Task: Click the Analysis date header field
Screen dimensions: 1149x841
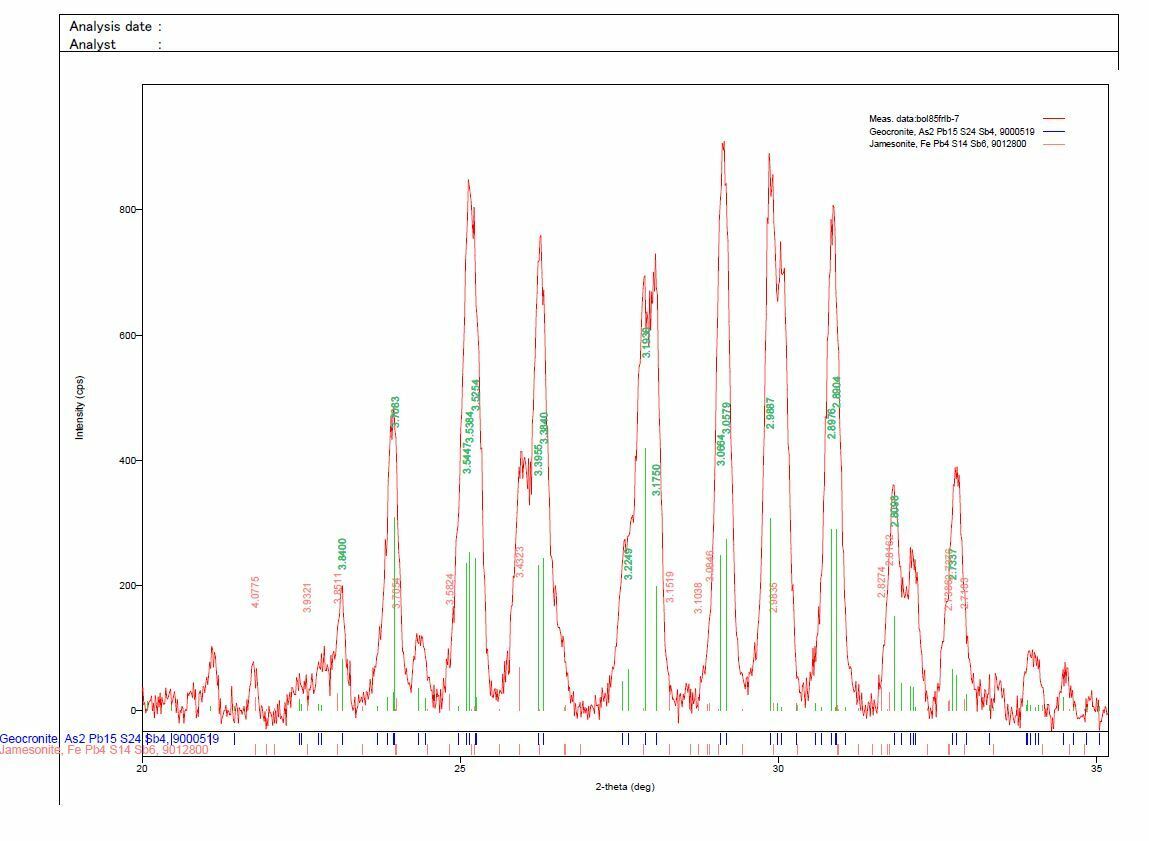Action: tap(115, 27)
